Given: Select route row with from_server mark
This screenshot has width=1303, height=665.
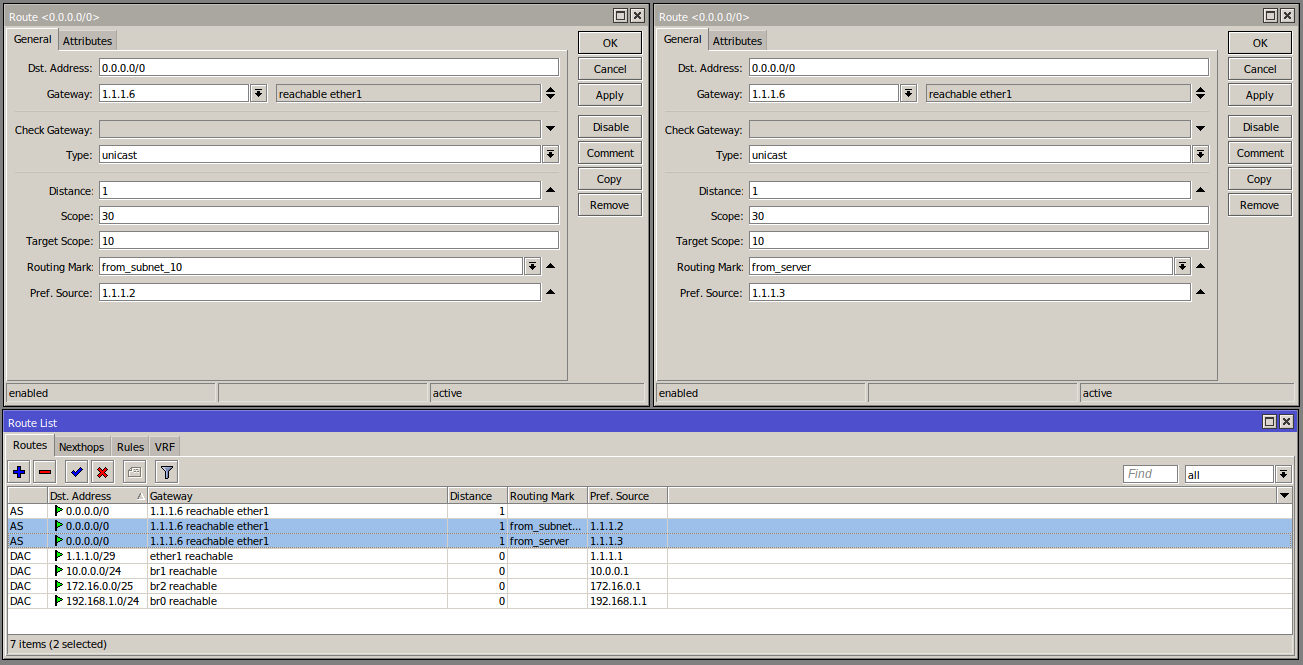Looking at the screenshot, I should coord(650,541).
